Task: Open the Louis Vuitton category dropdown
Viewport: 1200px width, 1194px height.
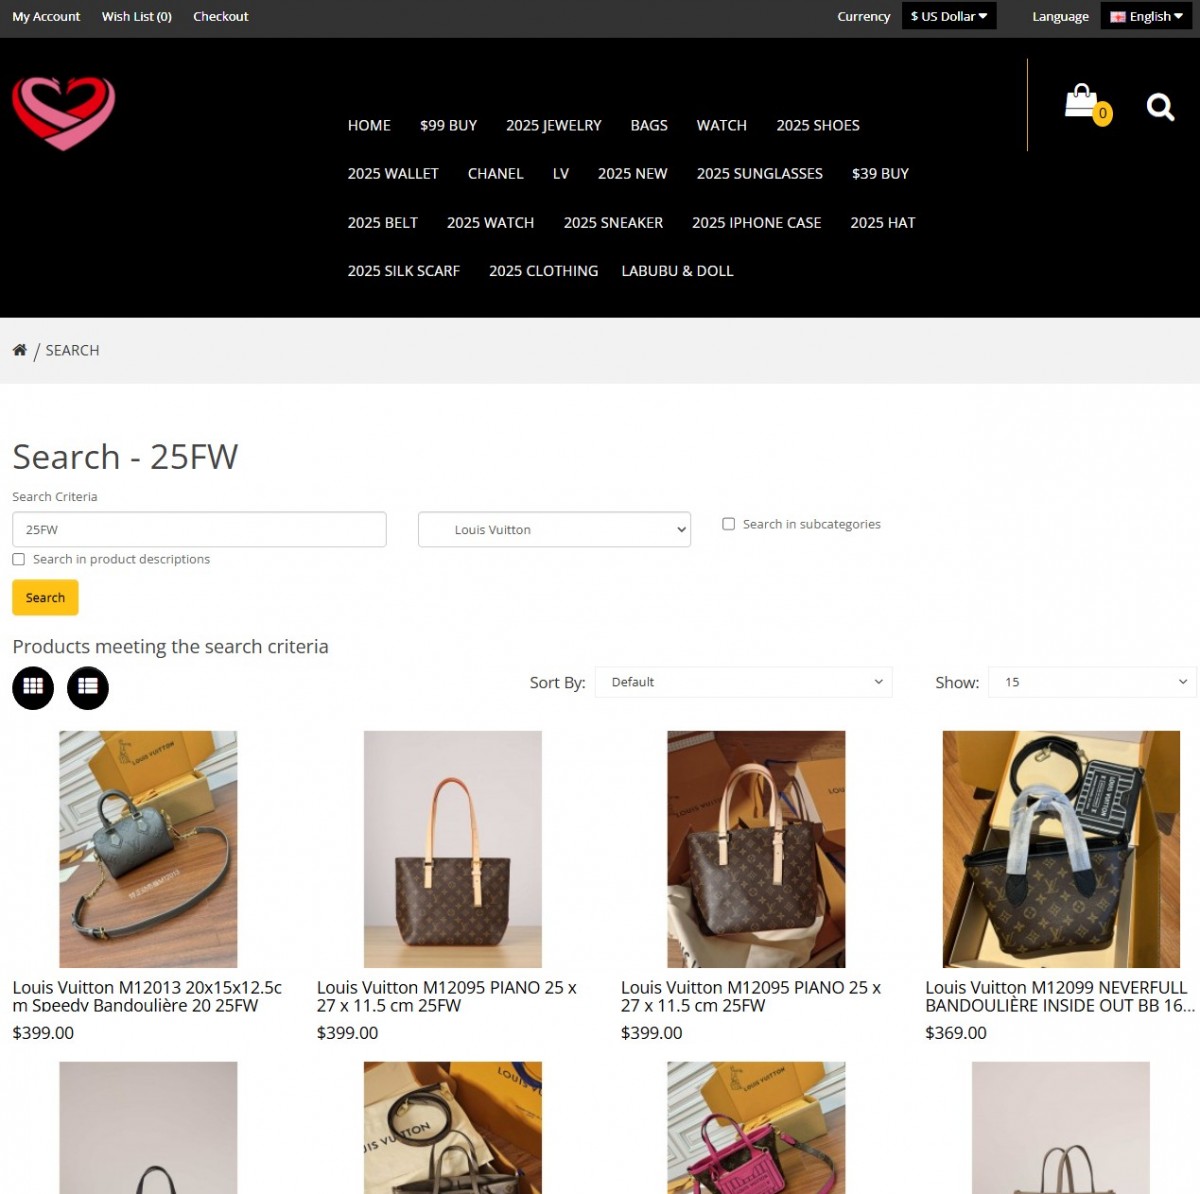Action: coord(554,529)
